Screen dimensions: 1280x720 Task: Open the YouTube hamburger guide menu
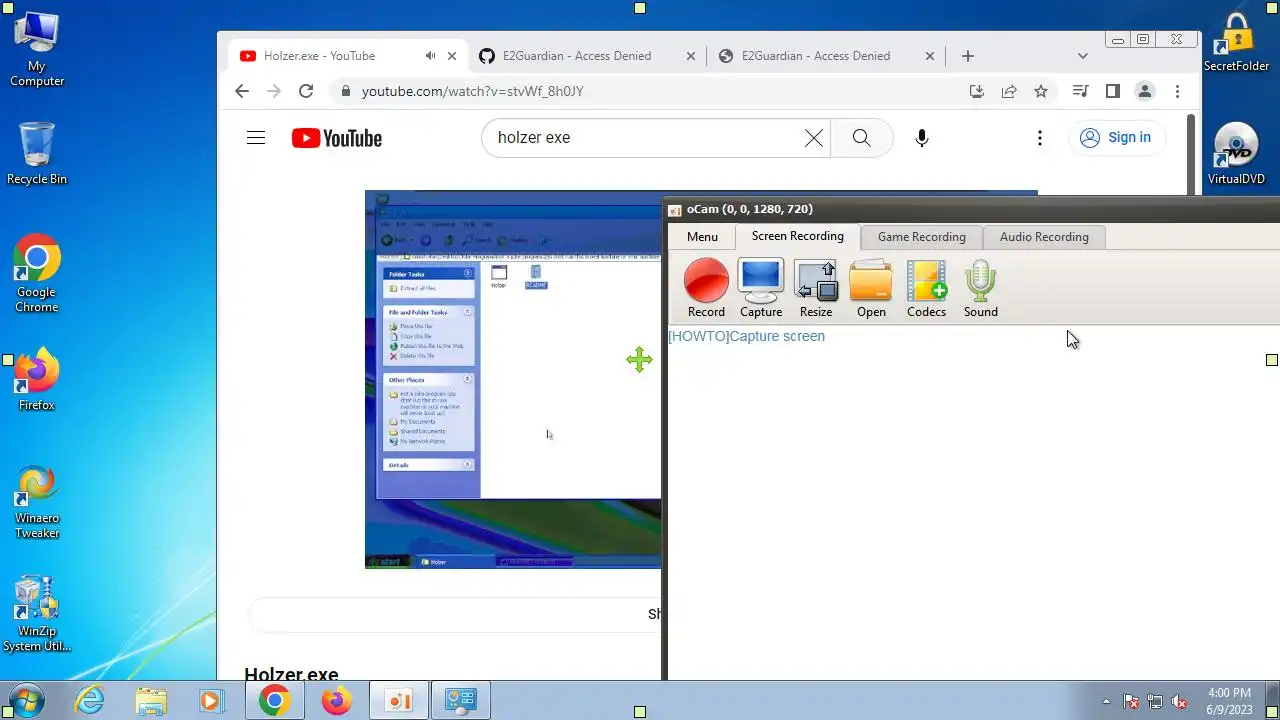coord(256,138)
